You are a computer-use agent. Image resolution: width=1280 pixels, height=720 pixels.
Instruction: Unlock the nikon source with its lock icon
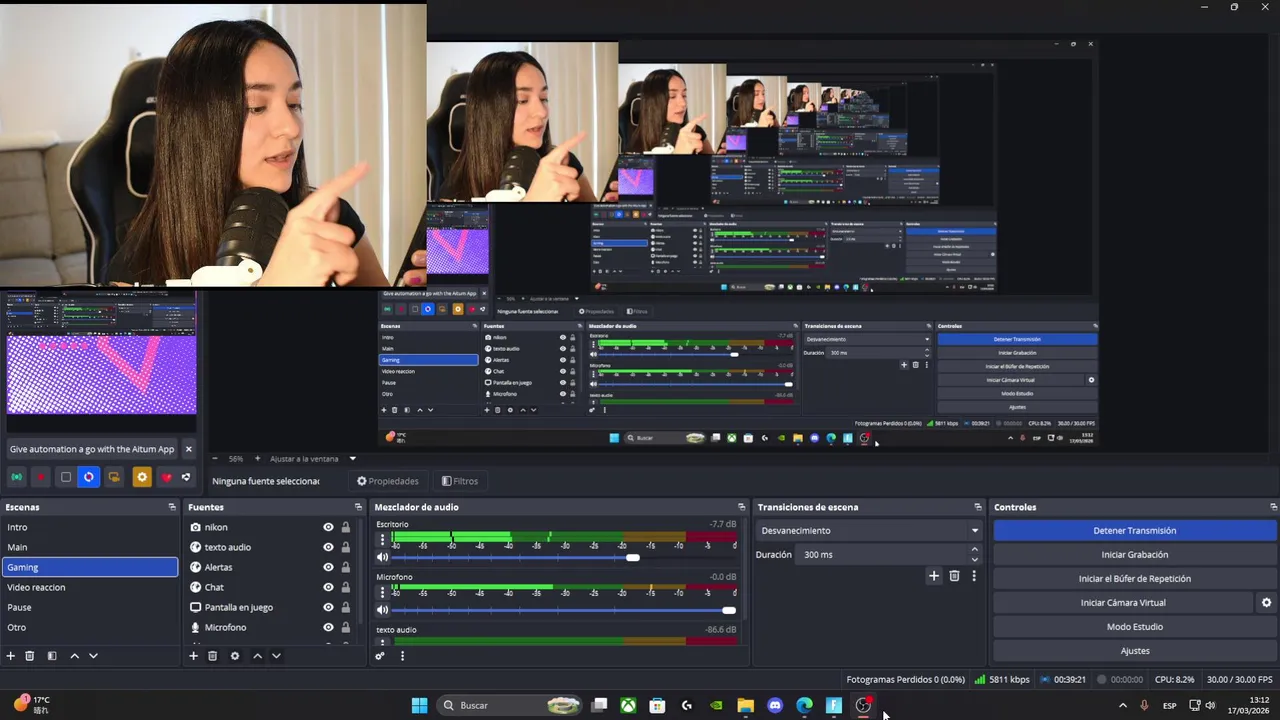point(346,527)
